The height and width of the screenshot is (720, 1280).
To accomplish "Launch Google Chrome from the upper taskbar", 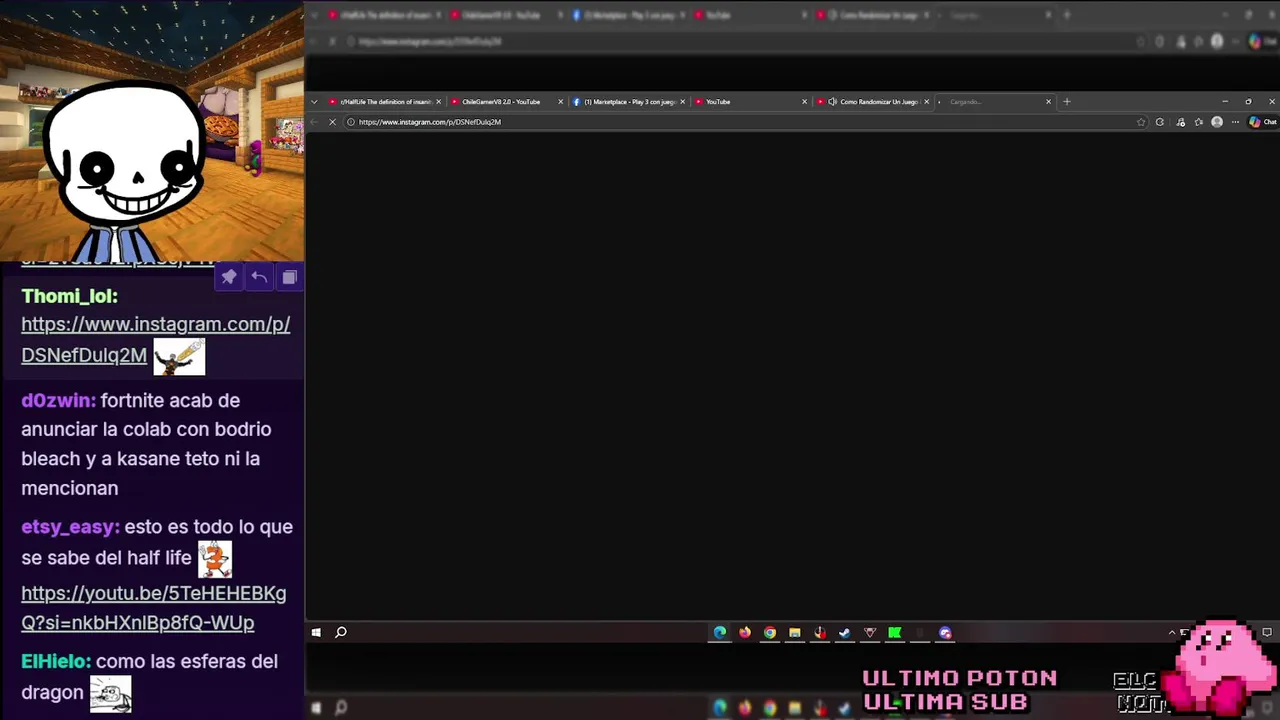I will pos(770,632).
